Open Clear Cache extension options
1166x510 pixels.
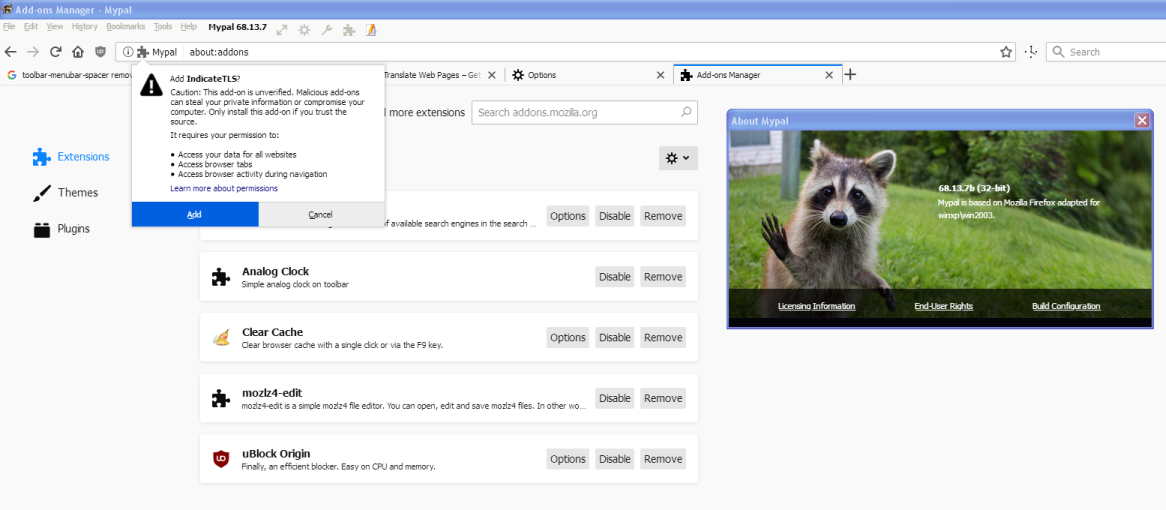coord(567,338)
